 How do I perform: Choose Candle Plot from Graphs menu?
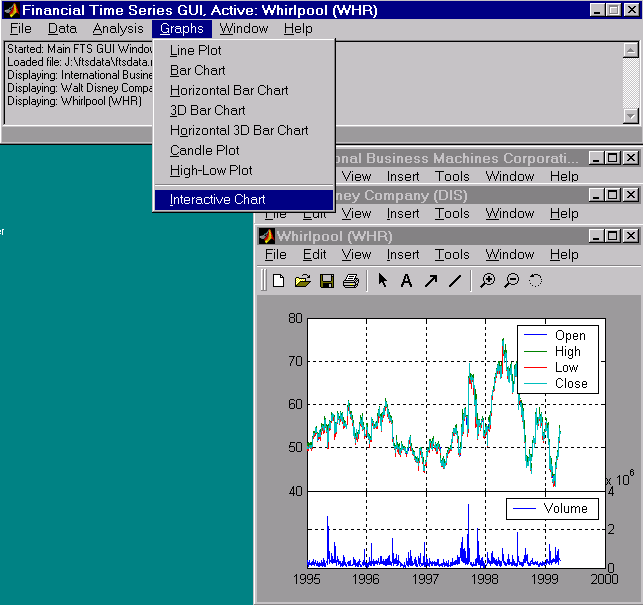pyautogui.click(x=245, y=151)
